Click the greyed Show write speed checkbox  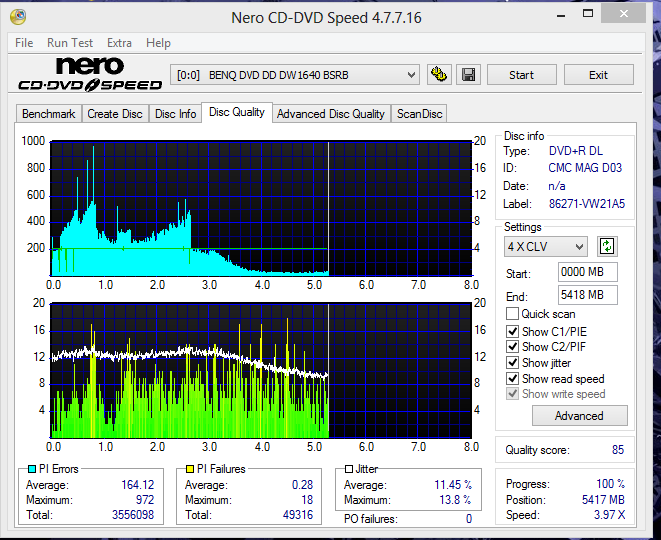[x=512, y=394]
